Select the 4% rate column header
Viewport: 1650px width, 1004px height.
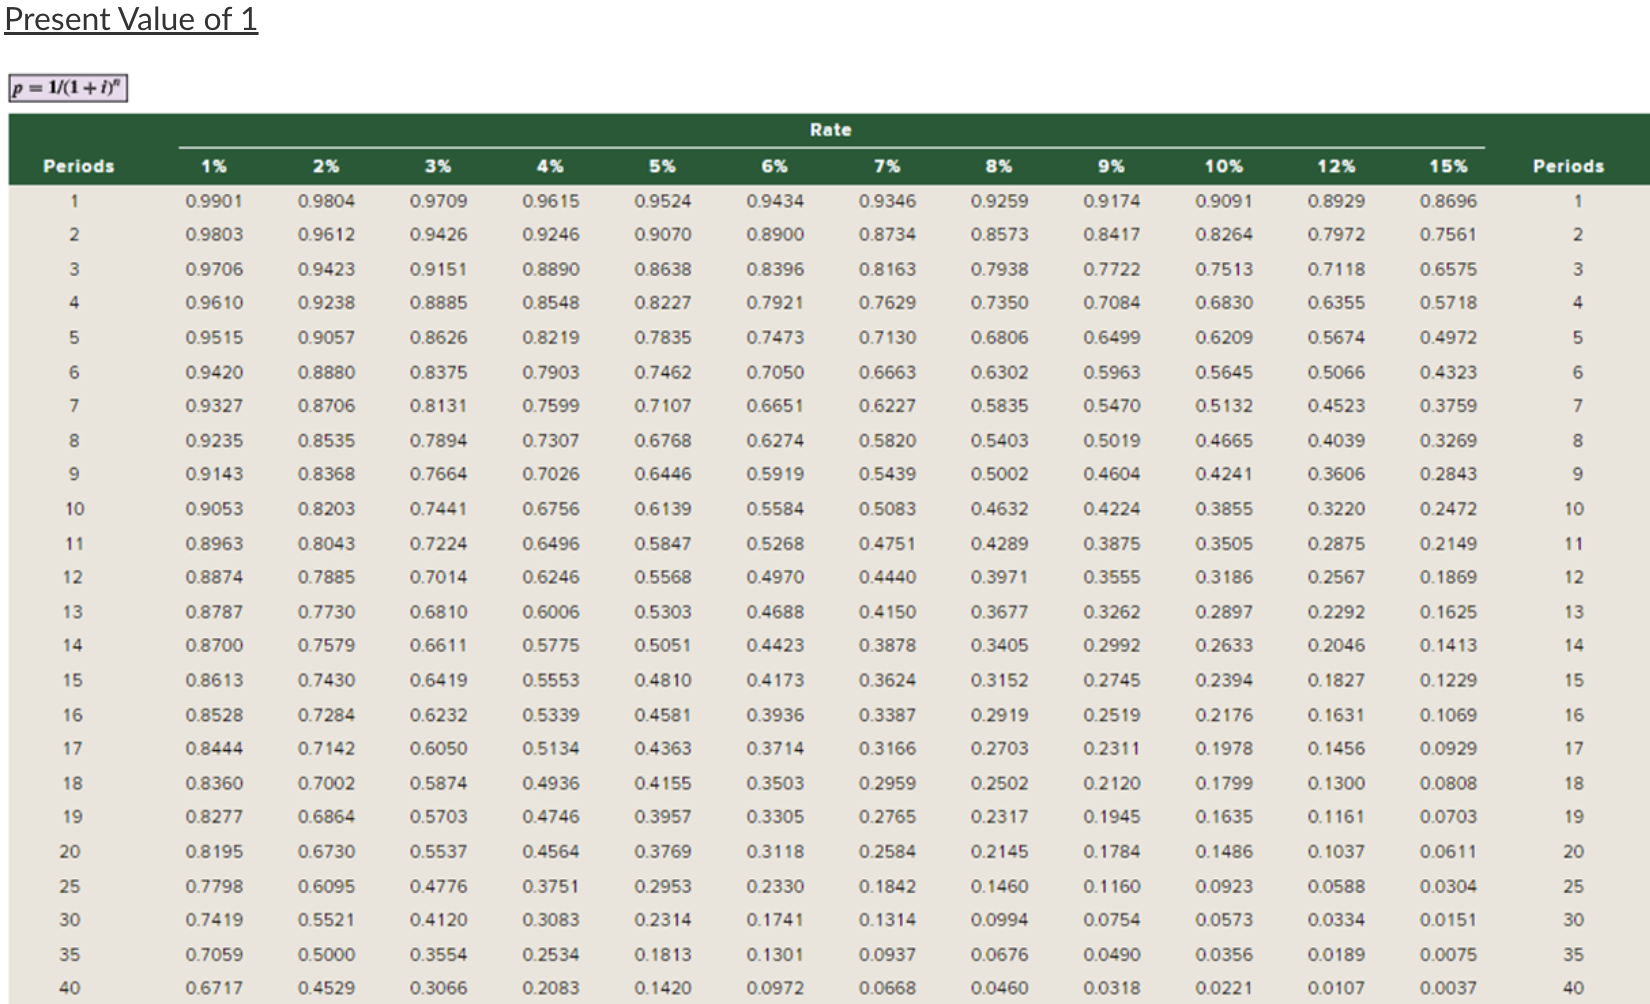coord(550,166)
